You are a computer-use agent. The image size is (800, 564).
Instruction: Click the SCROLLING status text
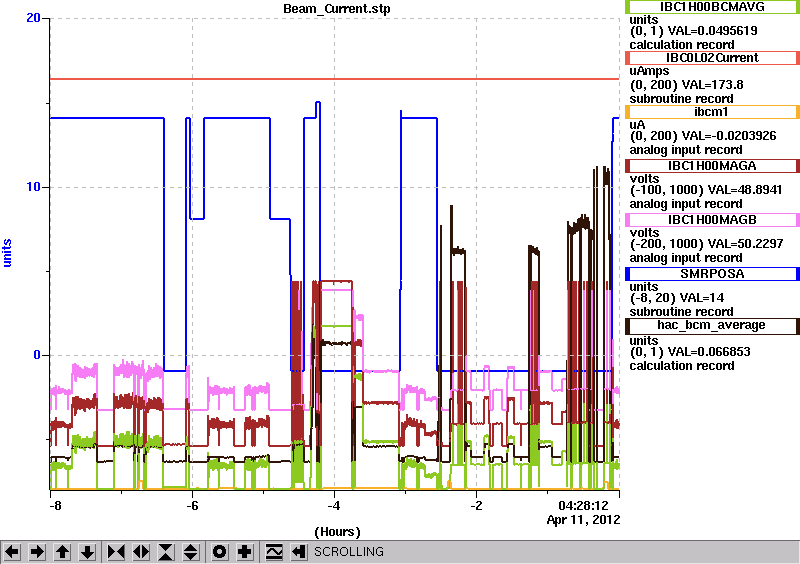[348, 552]
